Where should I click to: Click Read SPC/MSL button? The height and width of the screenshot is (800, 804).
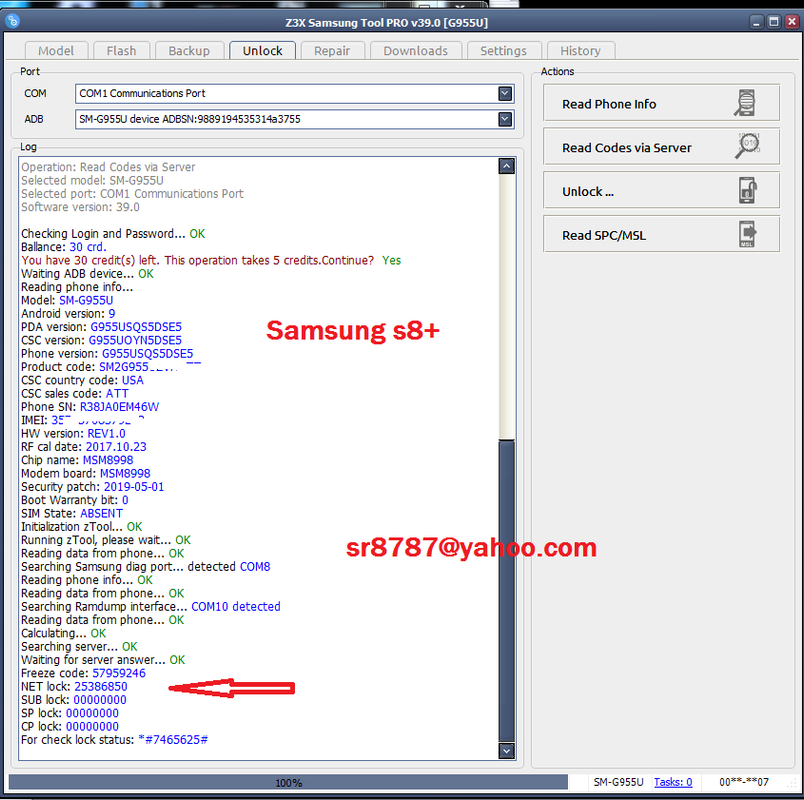point(661,235)
